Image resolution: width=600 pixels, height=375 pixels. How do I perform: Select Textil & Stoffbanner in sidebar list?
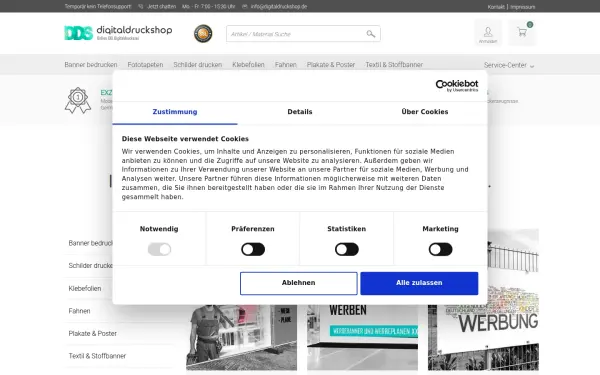tap(97, 356)
